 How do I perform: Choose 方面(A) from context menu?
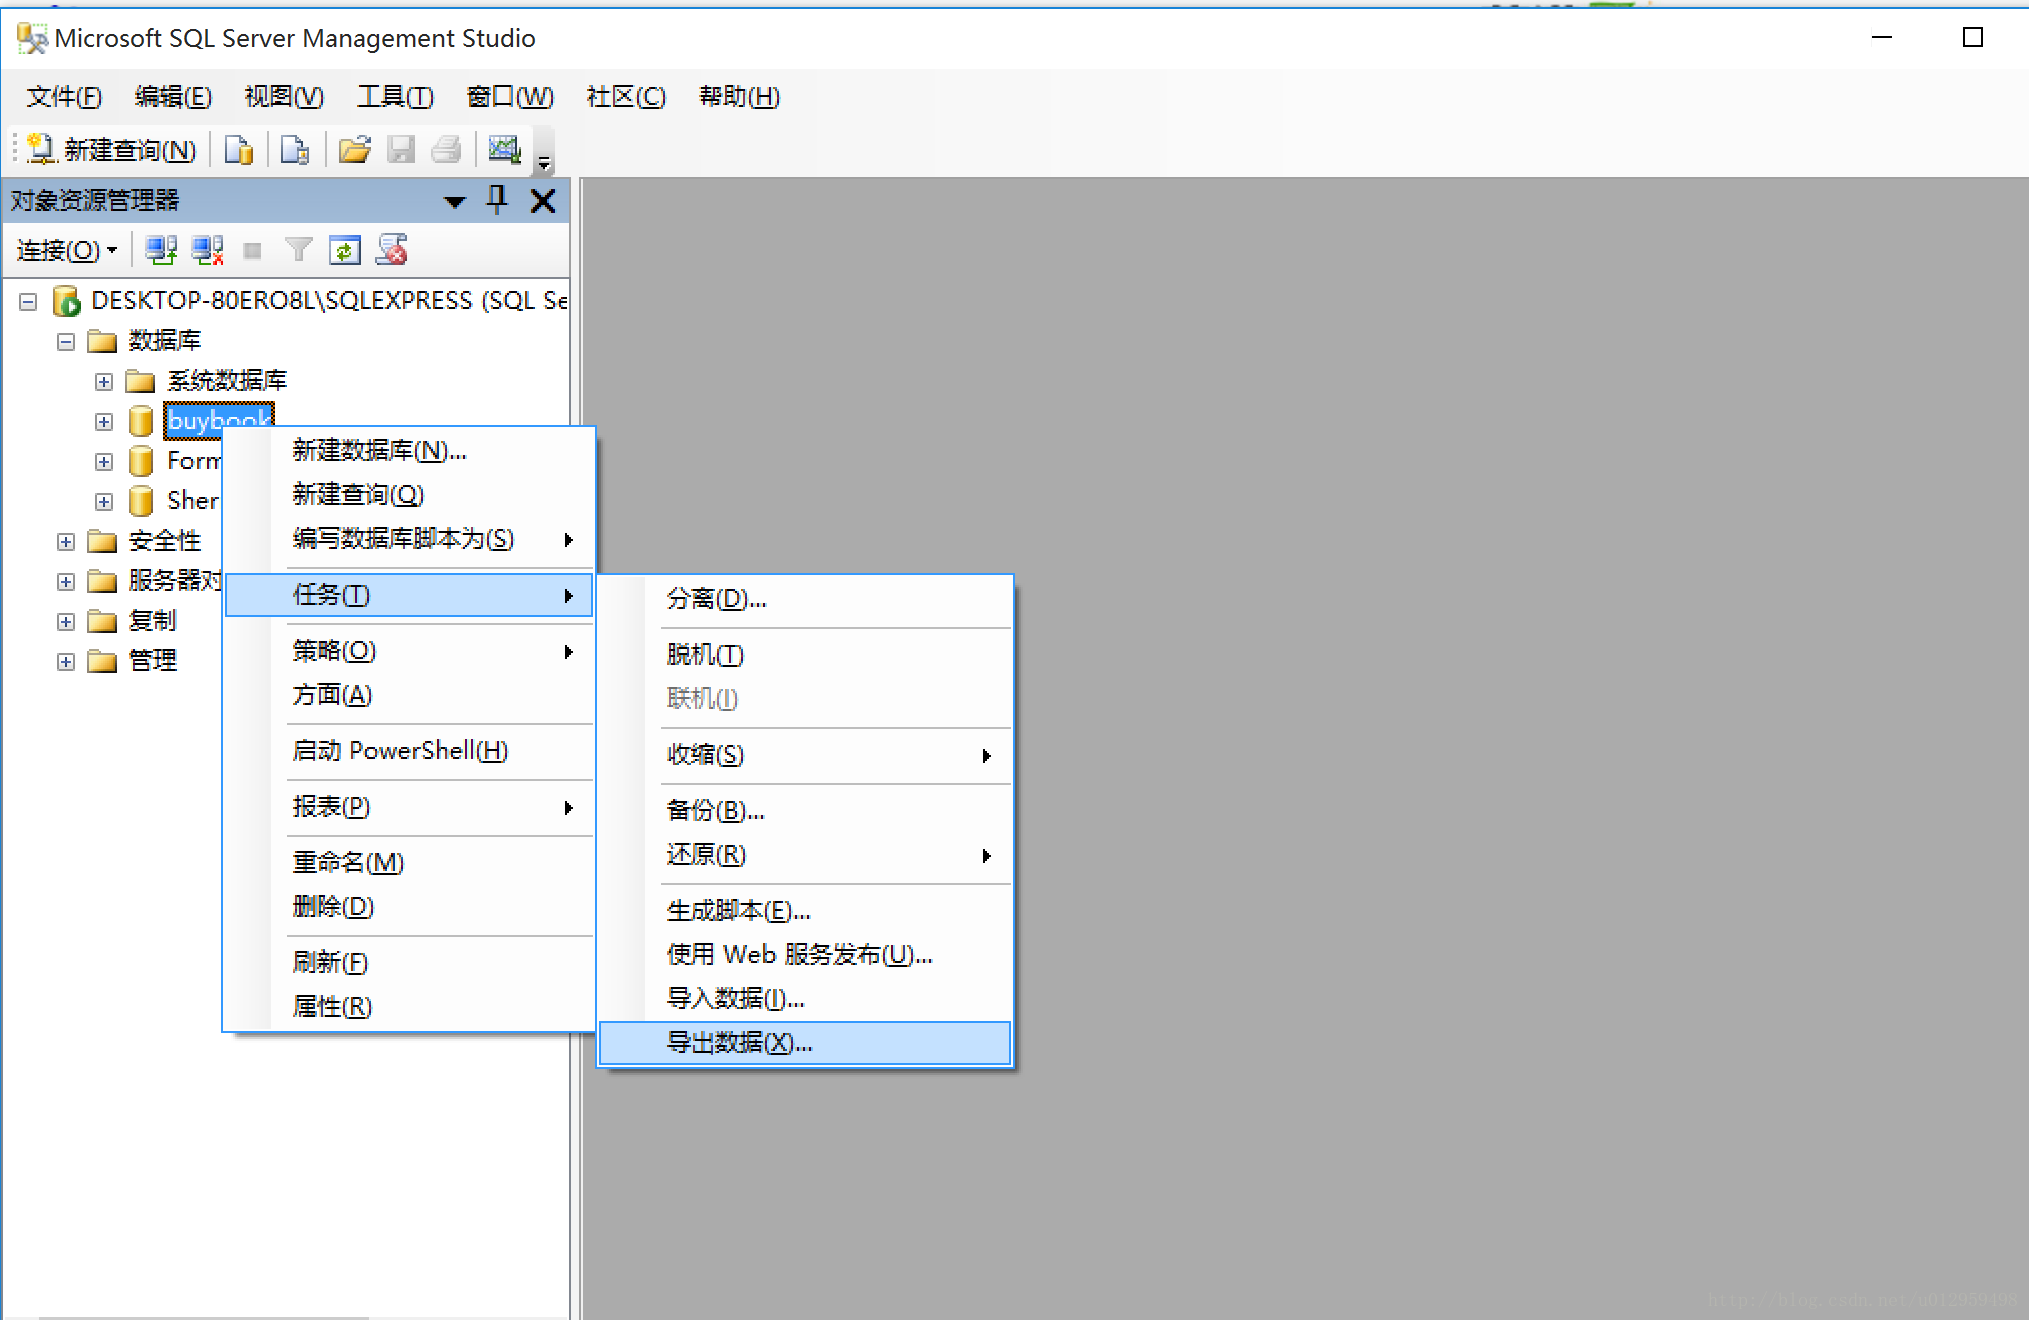tap(410, 695)
